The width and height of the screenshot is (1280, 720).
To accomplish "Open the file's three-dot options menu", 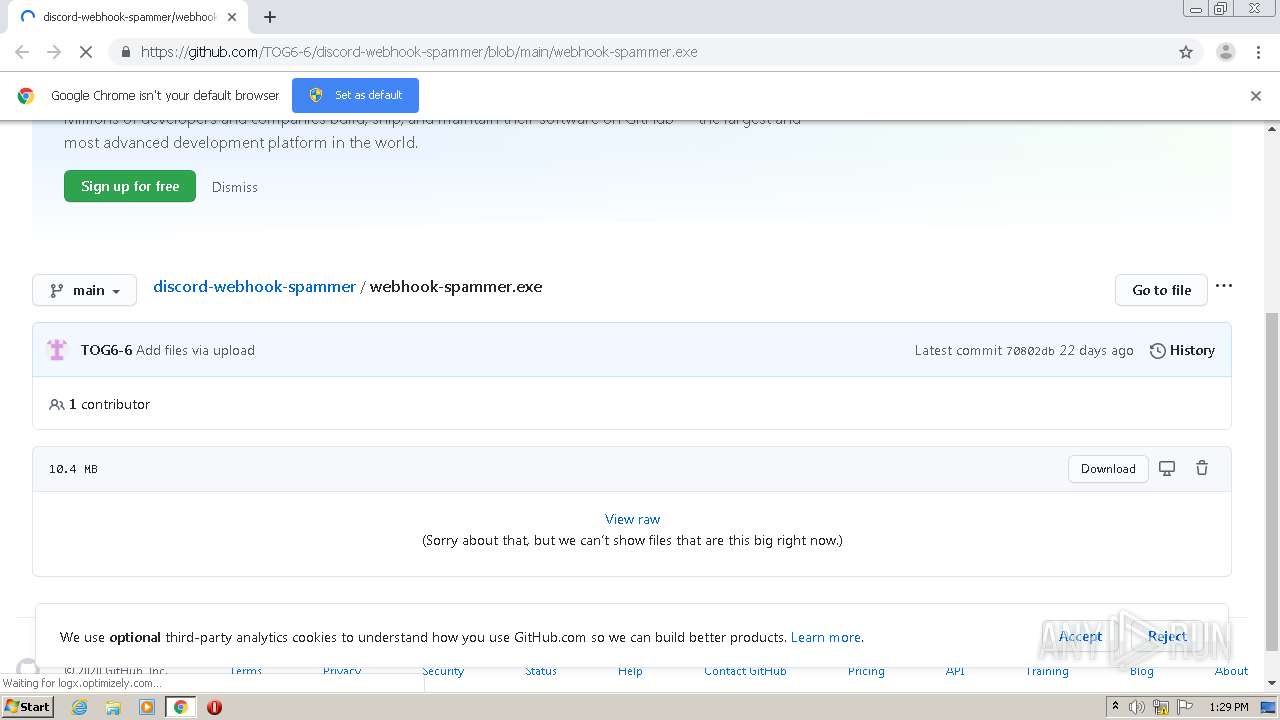I will [x=1224, y=286].
